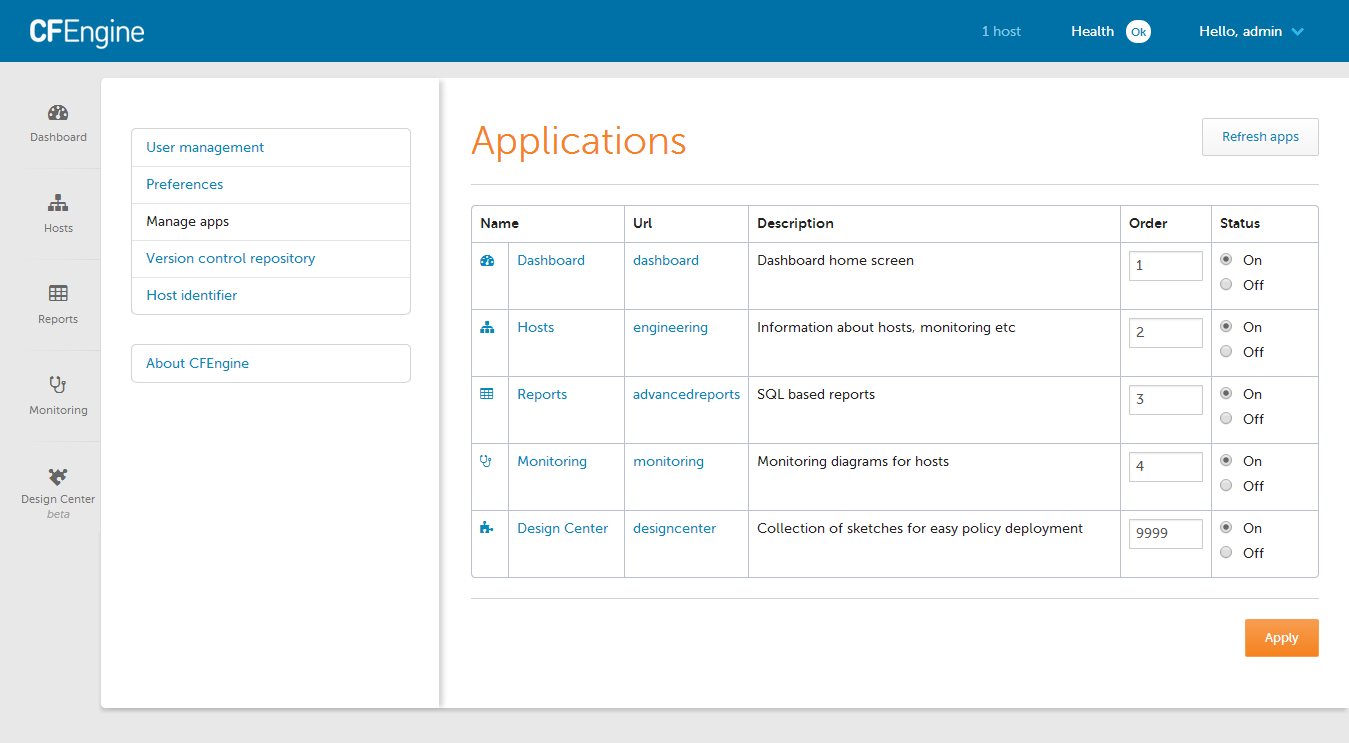
Task: Click the engineering url link
Action: click(670, 327)
